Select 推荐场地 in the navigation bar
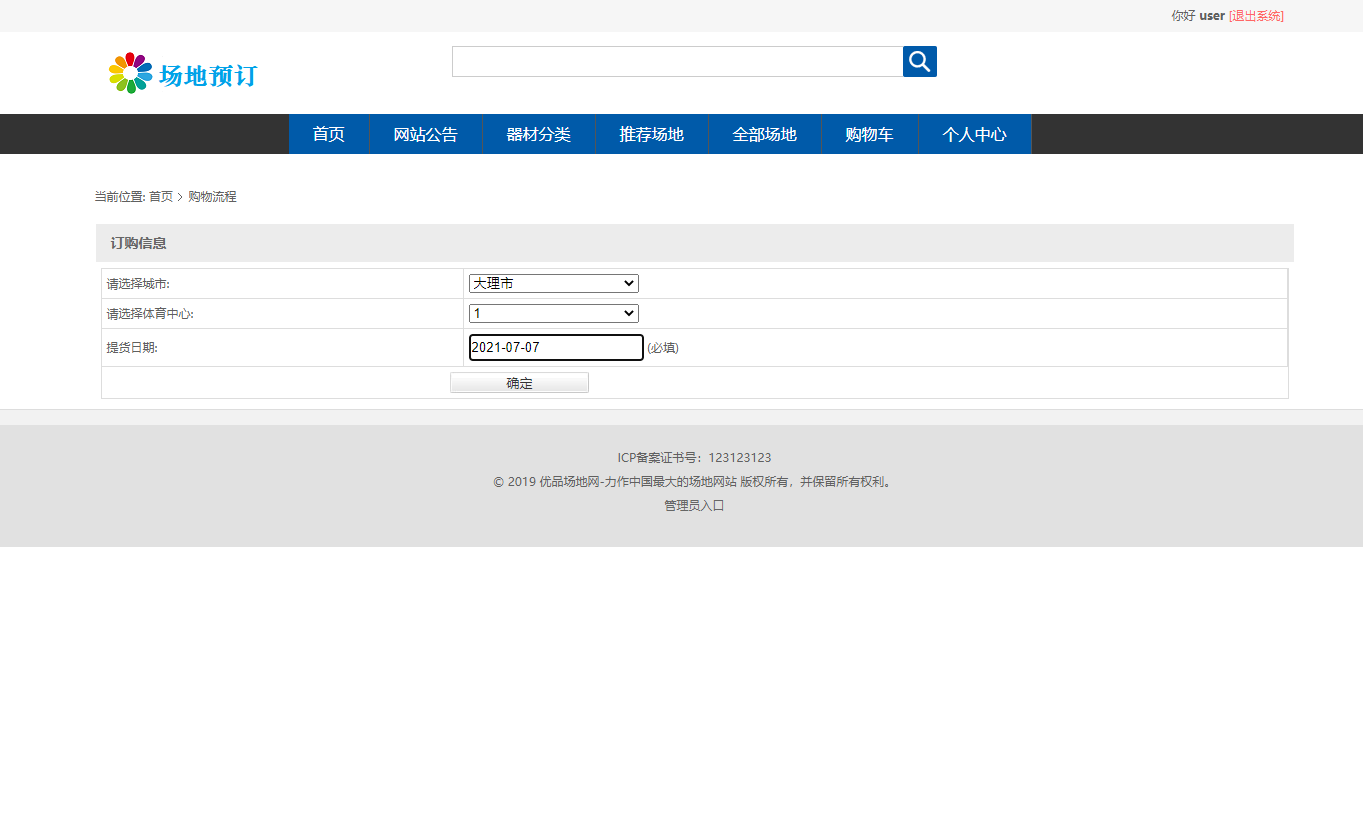 pos(651,133)
